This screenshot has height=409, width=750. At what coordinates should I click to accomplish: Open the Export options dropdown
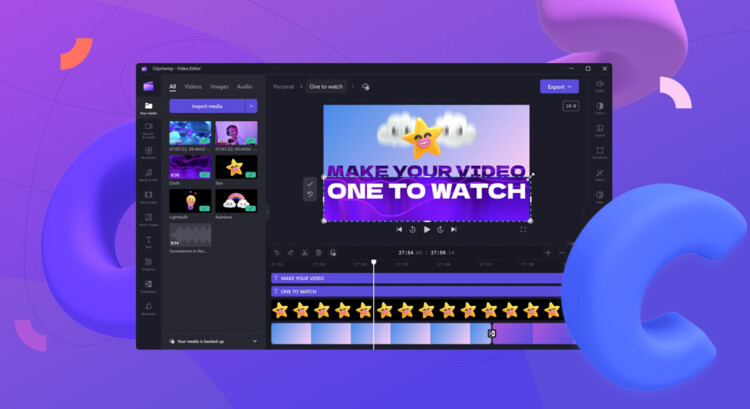[x=559, y=87]
